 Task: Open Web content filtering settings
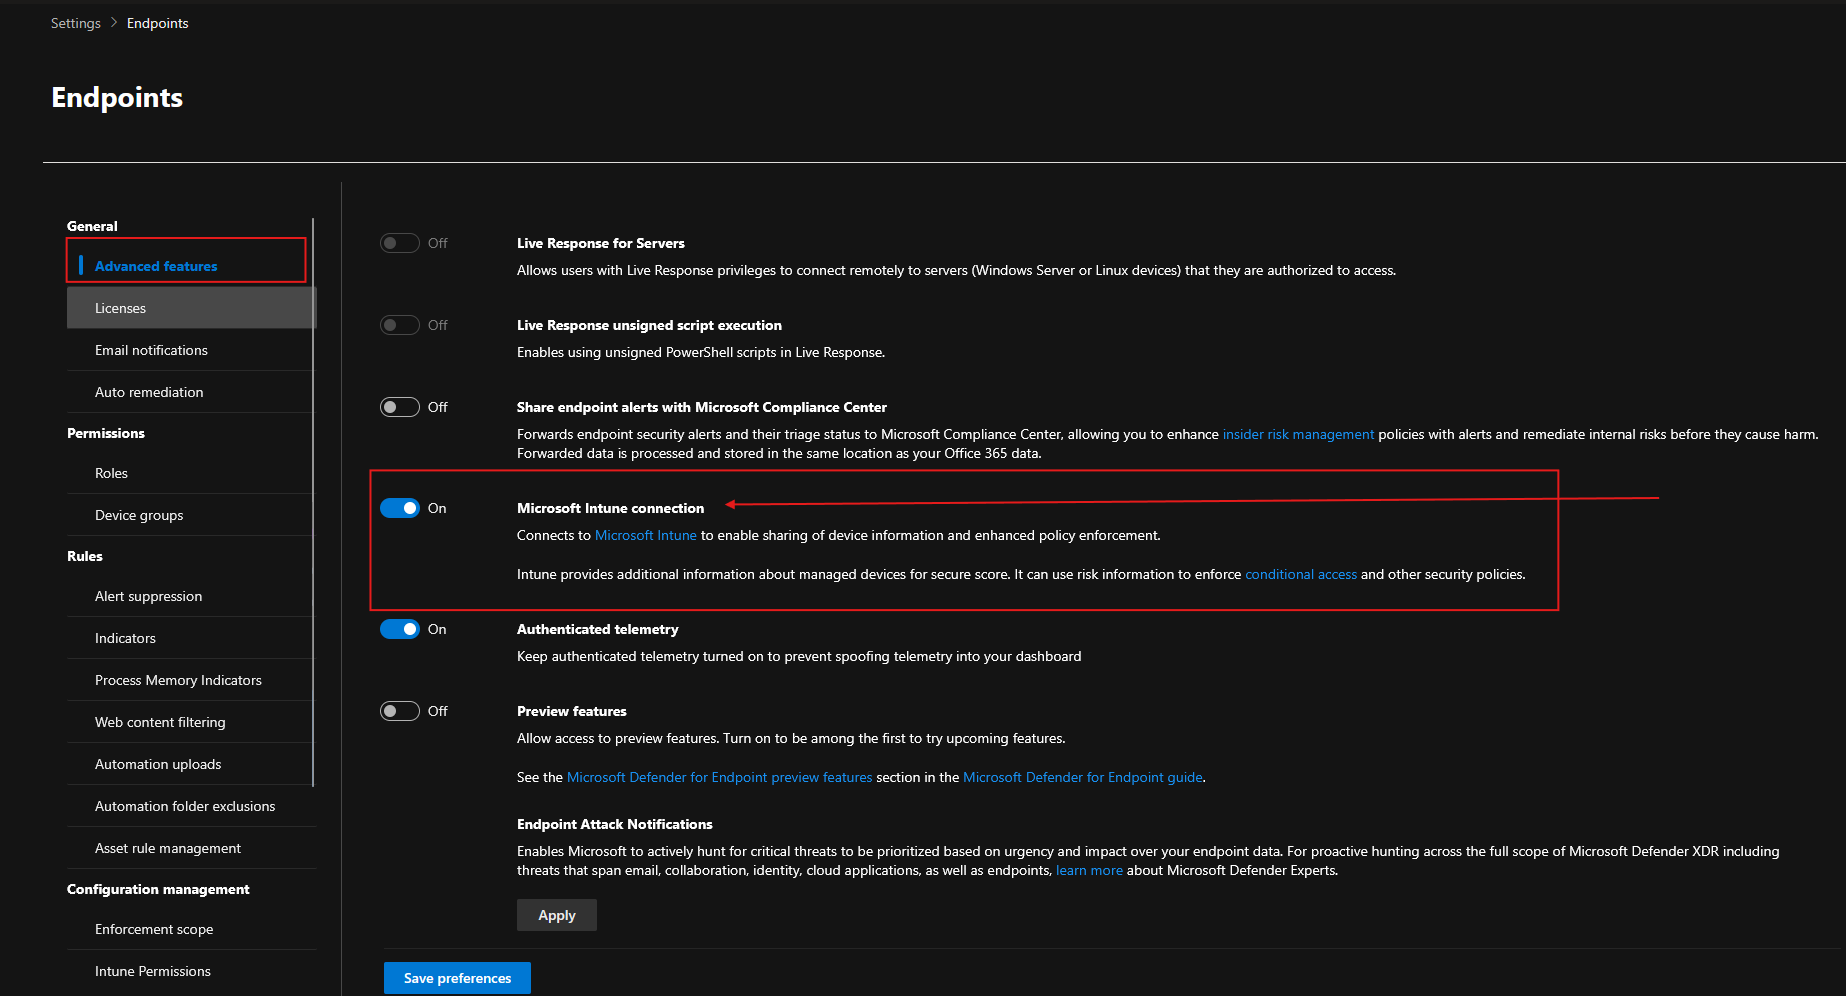point(160,722)
